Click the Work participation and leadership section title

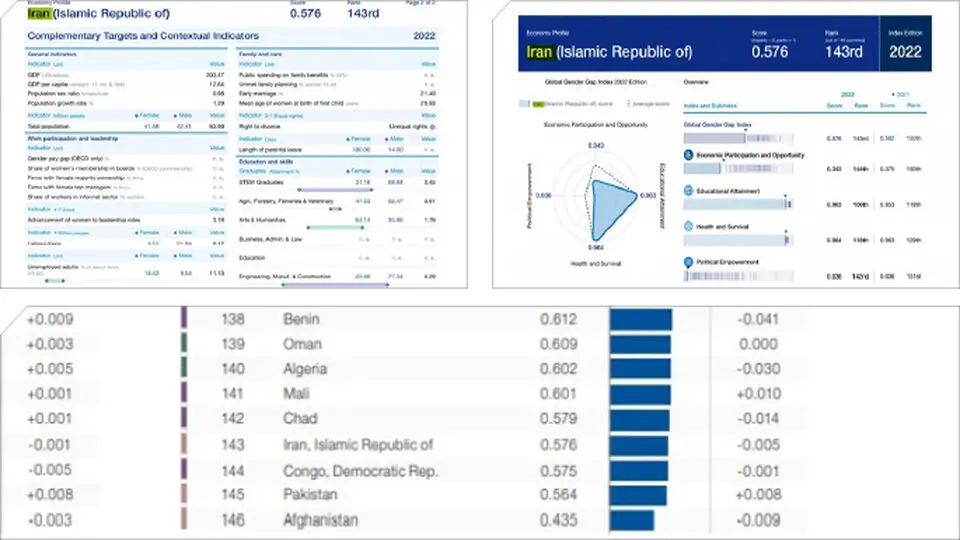tap(73, 139)
